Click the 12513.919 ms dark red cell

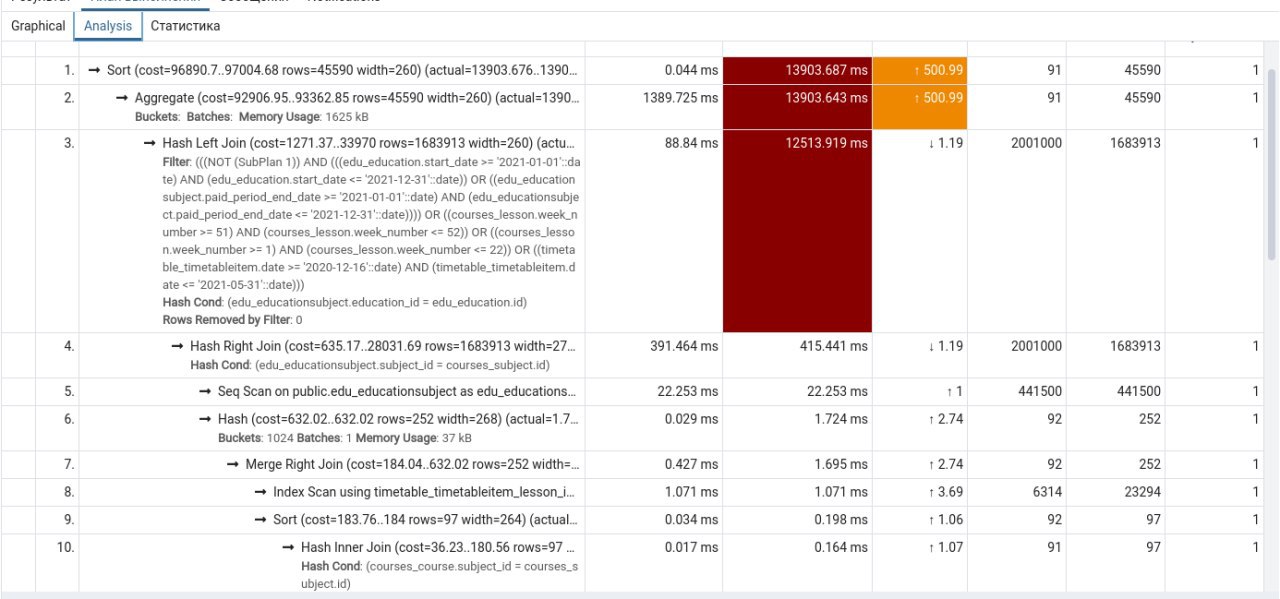click(798, 231)
